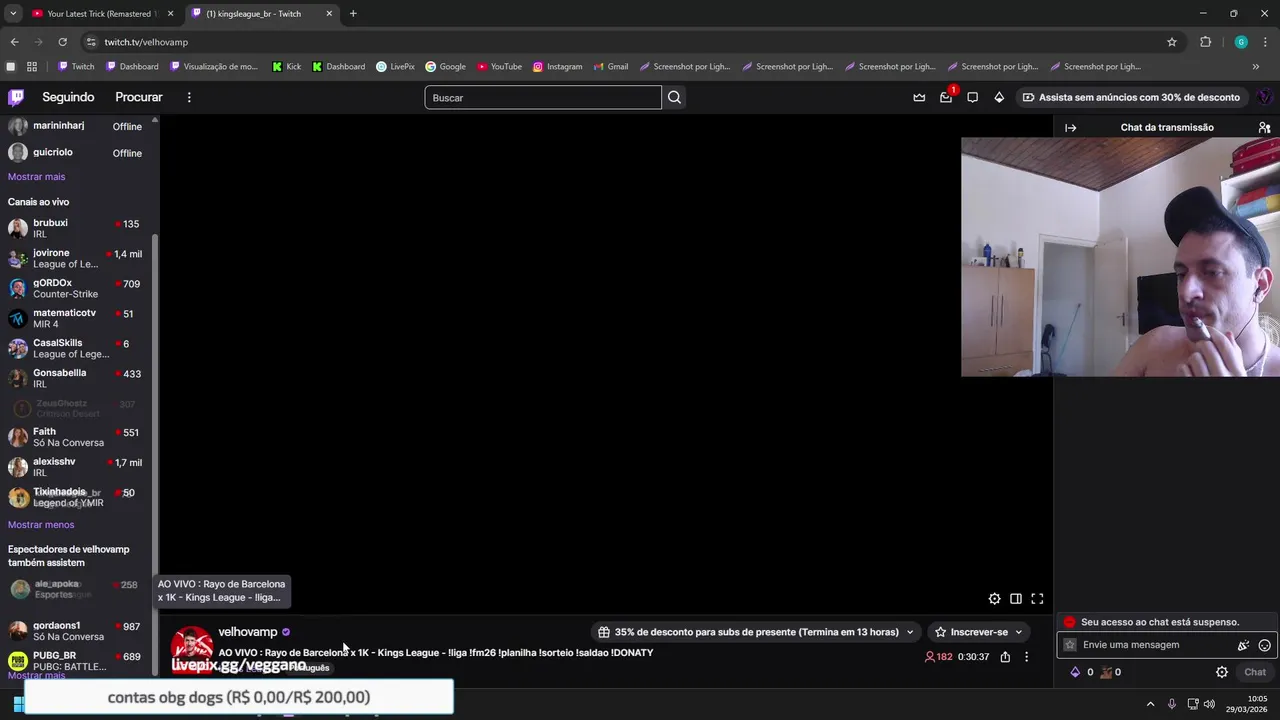This screenshot has width=1280, height=720.
Task: Open the emote picker smiley icon
Action: click(x=1265, y=645)
